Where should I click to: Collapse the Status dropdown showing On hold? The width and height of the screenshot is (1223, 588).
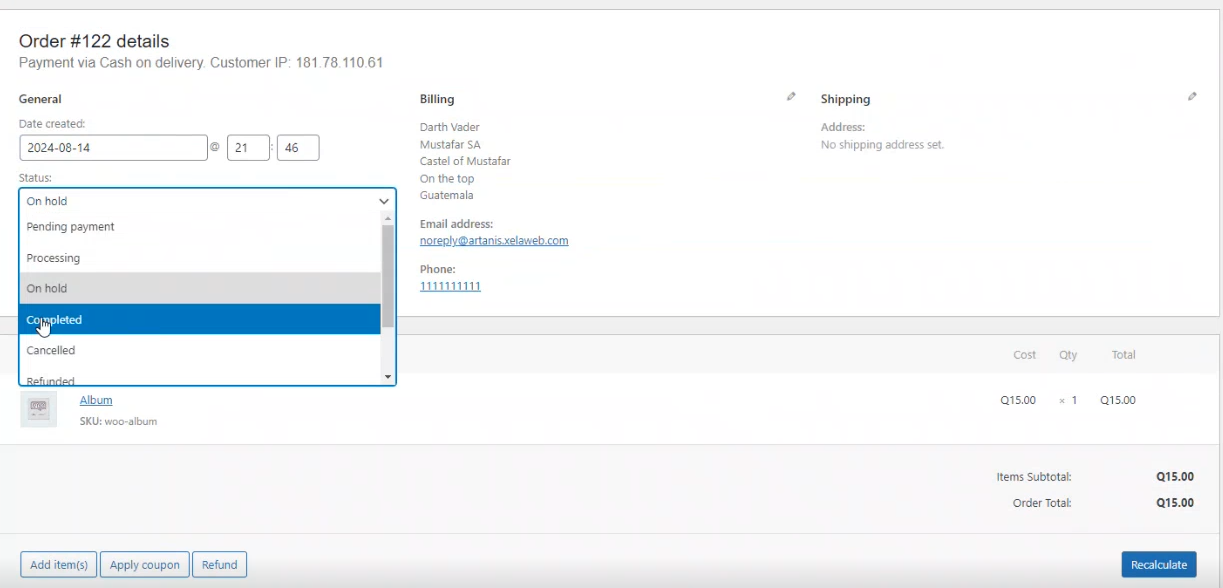(x=207, y=201)
